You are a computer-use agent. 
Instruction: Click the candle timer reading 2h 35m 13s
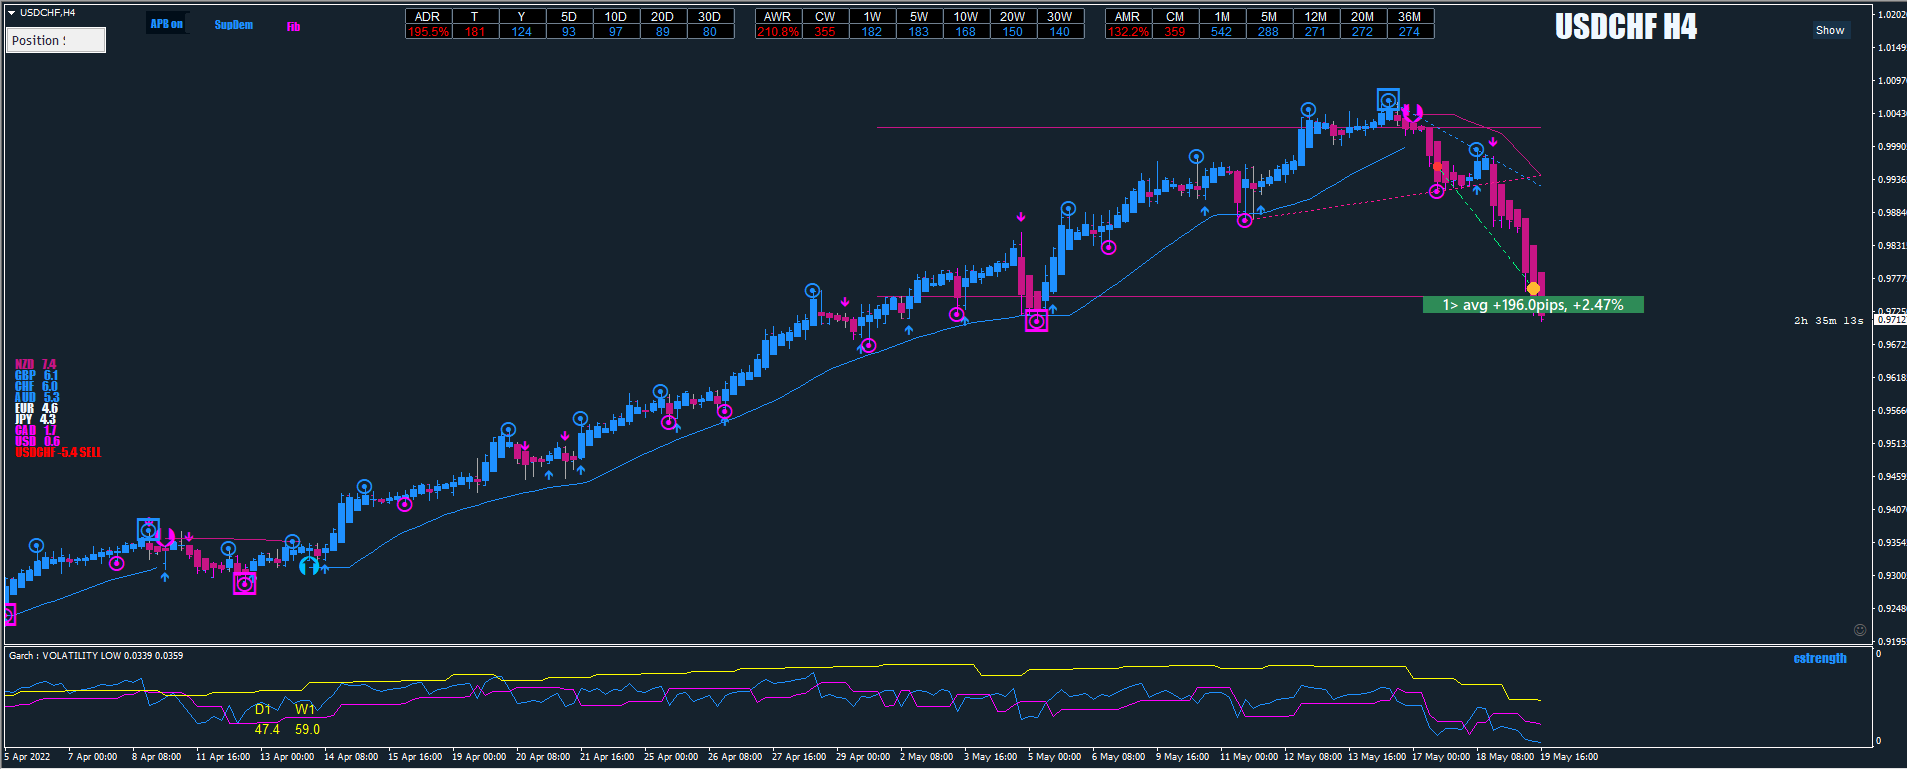click(1828, 321)
